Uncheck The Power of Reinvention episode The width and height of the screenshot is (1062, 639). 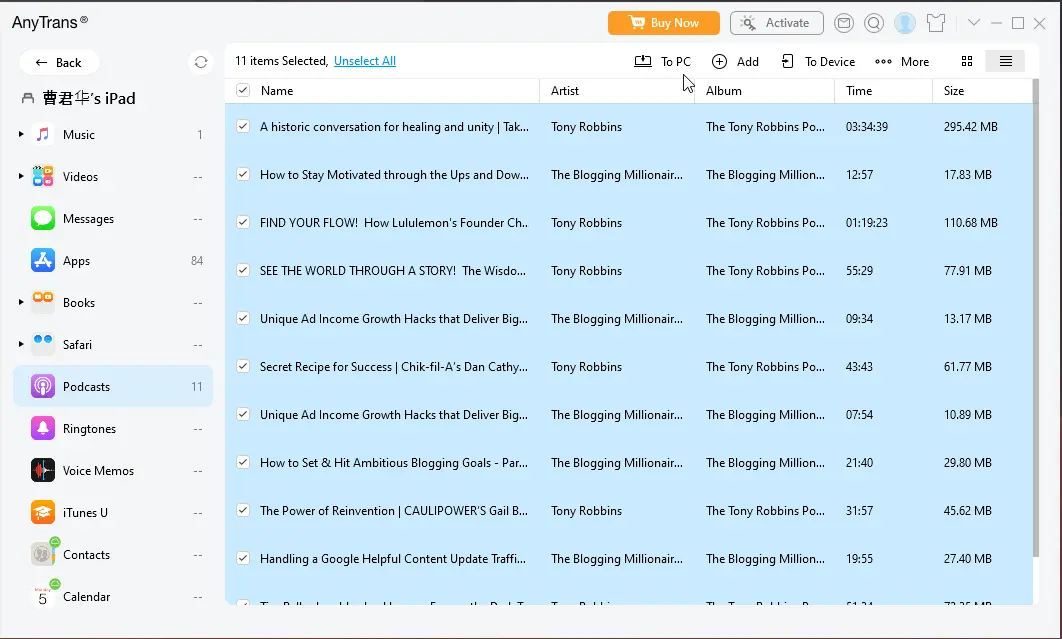point(243,511)
